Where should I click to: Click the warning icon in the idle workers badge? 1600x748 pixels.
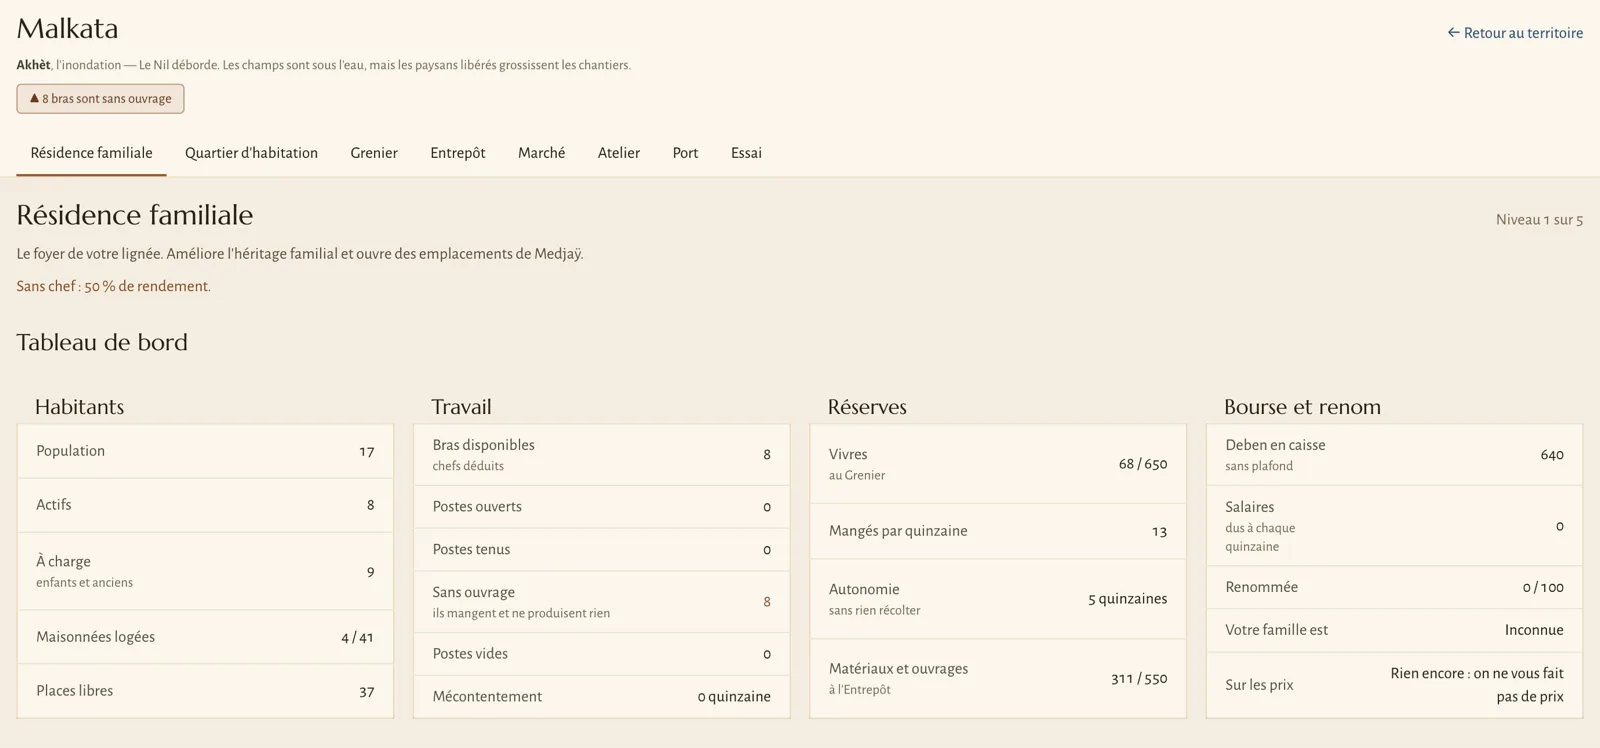point(34,98)
